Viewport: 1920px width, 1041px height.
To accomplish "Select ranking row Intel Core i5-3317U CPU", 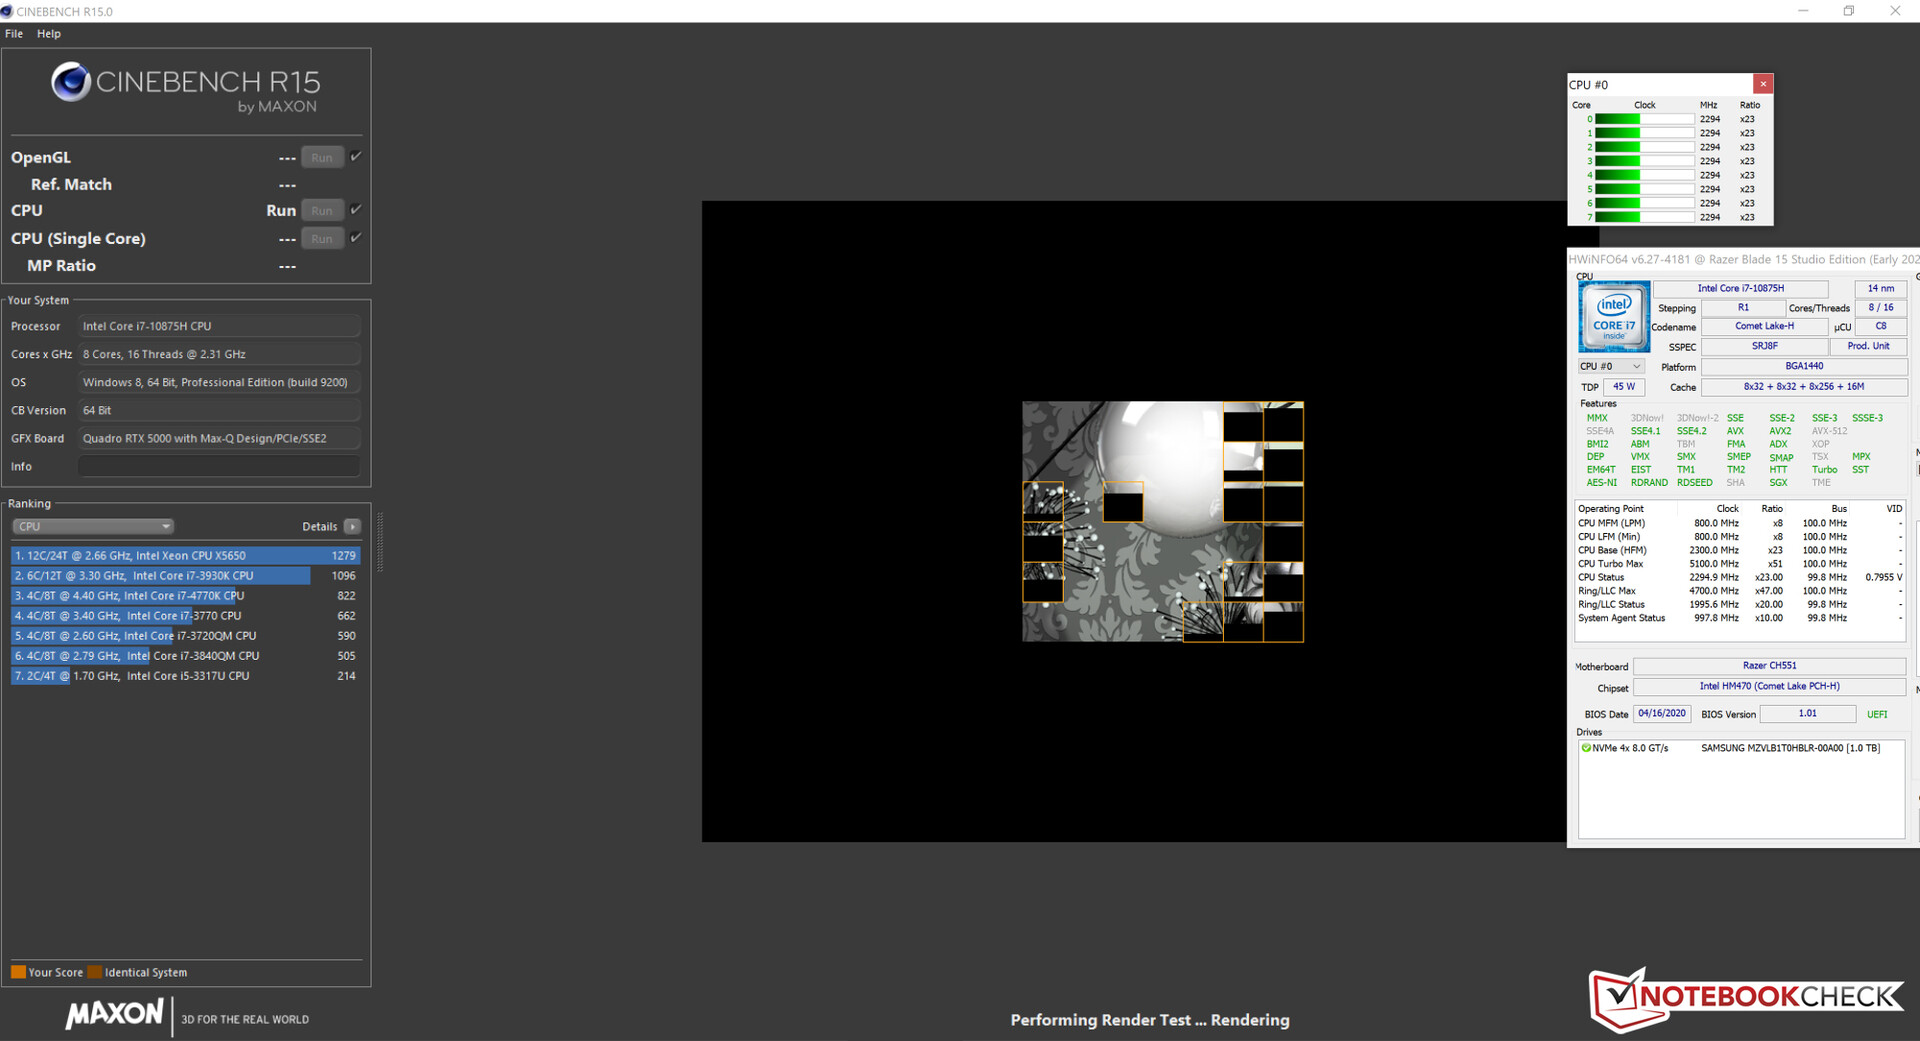I will (186, 676).
